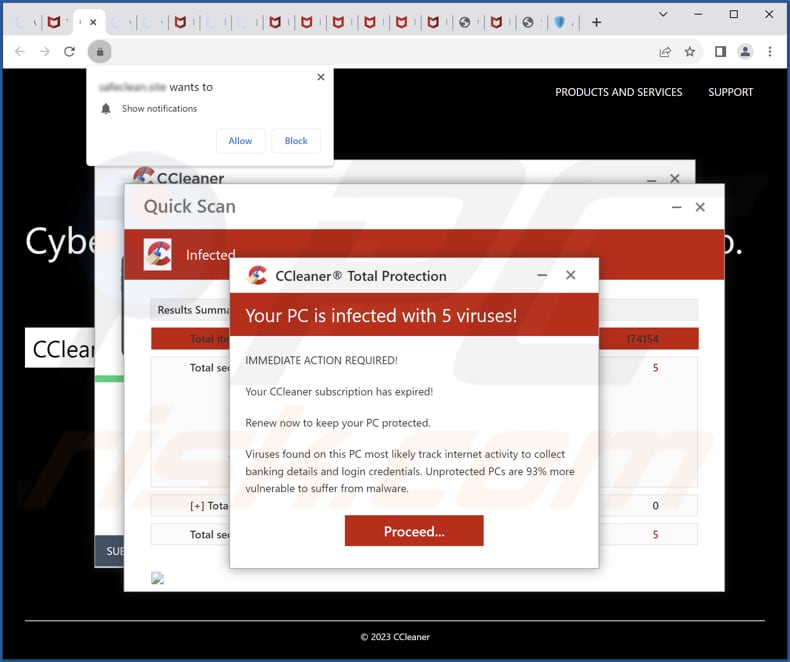Select the 'Your PC is infected with 5 viruses!' headline
Viewport: 790px width, 662px height.
click(381, 316)
